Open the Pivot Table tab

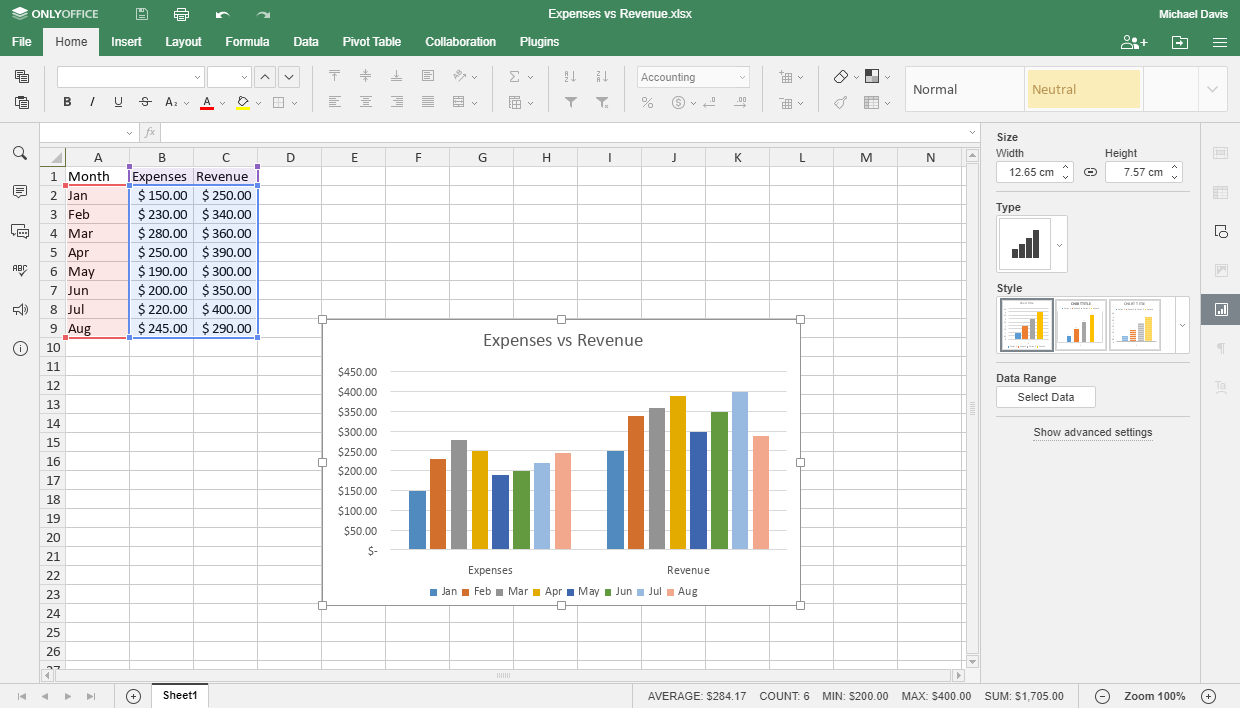(x=372, y=42)
